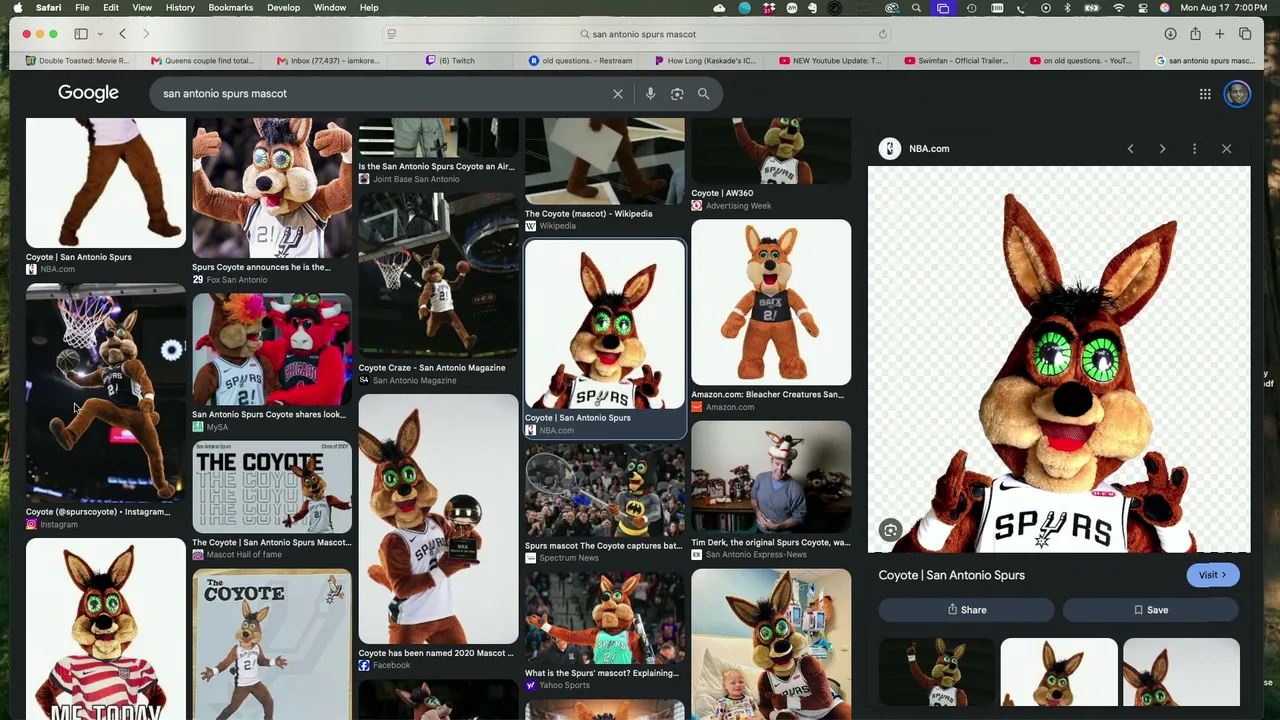1280x720 pixels.
Task: Toggle the Safari sidebar button
Action: [81, 34]
